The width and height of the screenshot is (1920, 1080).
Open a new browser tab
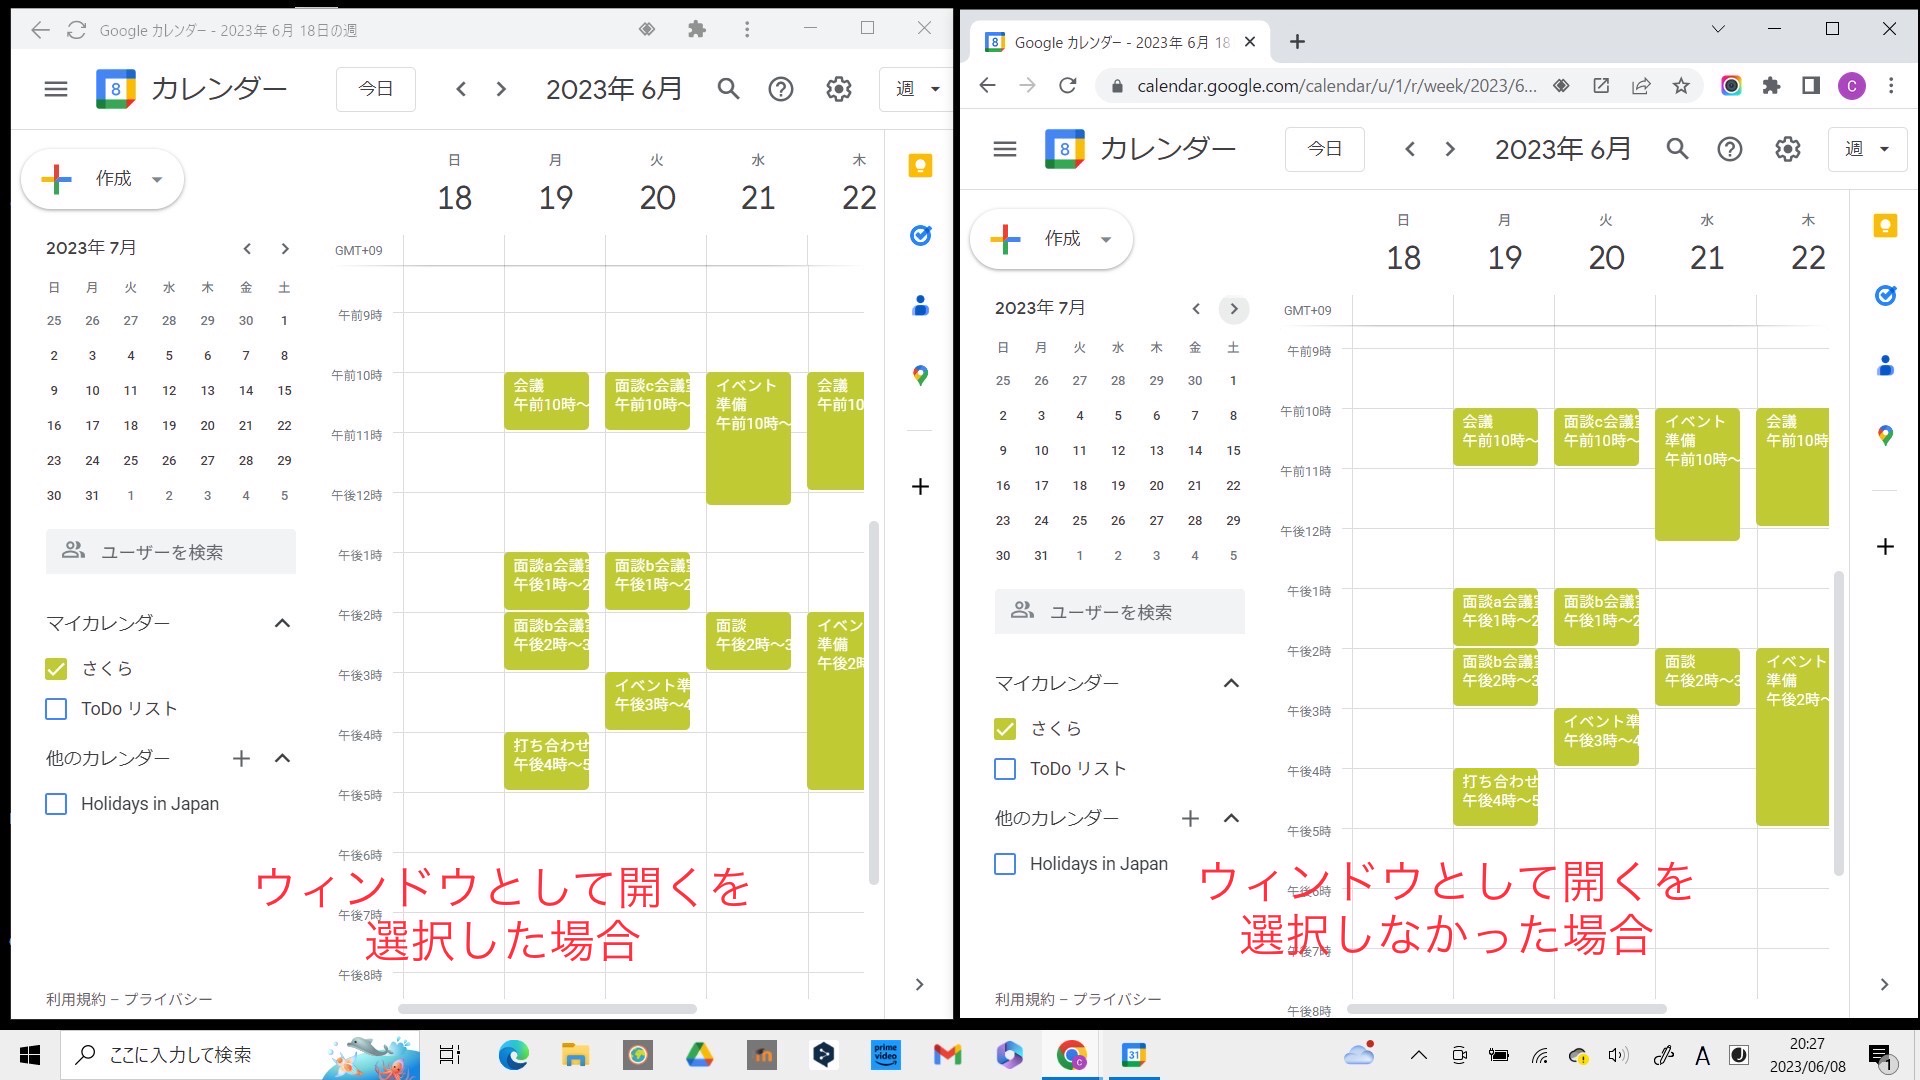click(1297, 42)
